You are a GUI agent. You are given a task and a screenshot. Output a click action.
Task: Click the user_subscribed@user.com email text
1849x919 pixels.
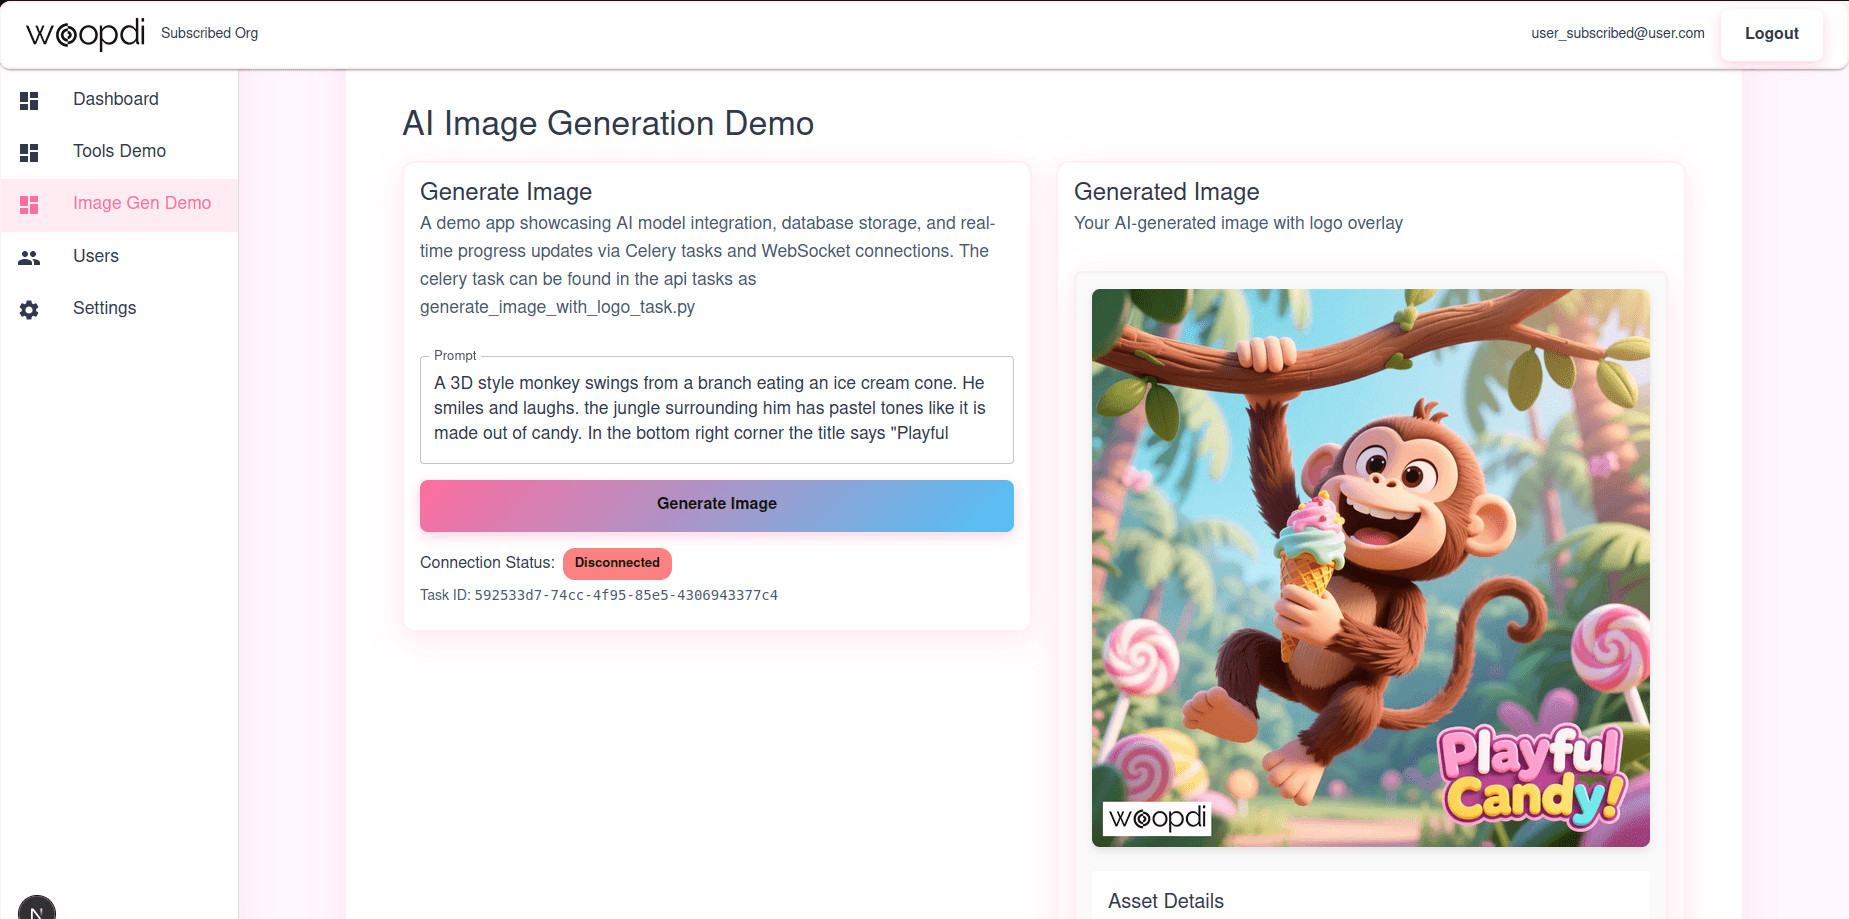pyautogui.click(x=1617, y=33)
